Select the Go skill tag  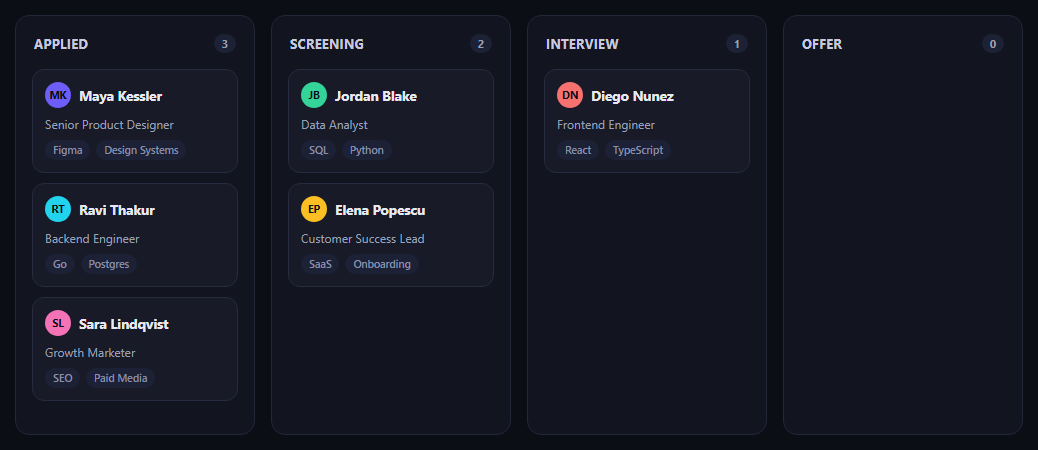(x=60, y=264)
